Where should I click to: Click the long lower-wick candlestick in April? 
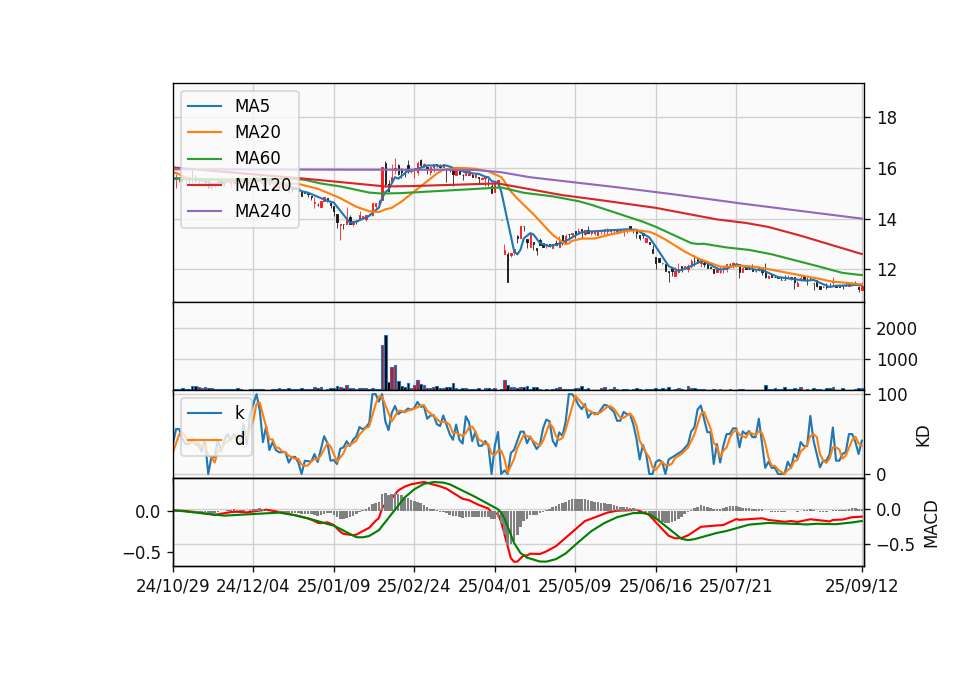click(x=508, y=267)
